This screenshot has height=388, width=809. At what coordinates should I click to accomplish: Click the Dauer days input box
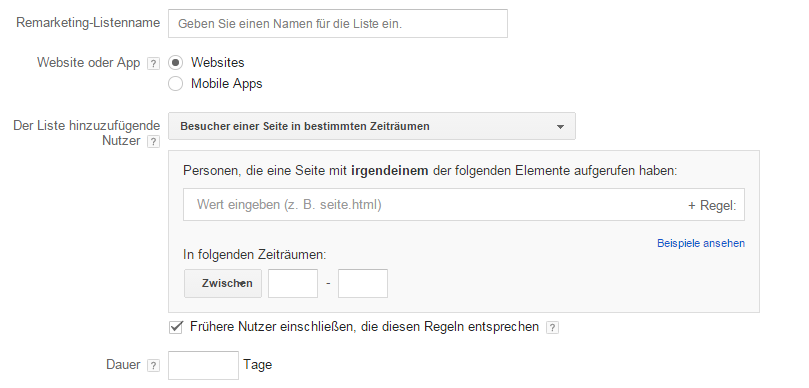pyautogui.click(x=203, y=365)
